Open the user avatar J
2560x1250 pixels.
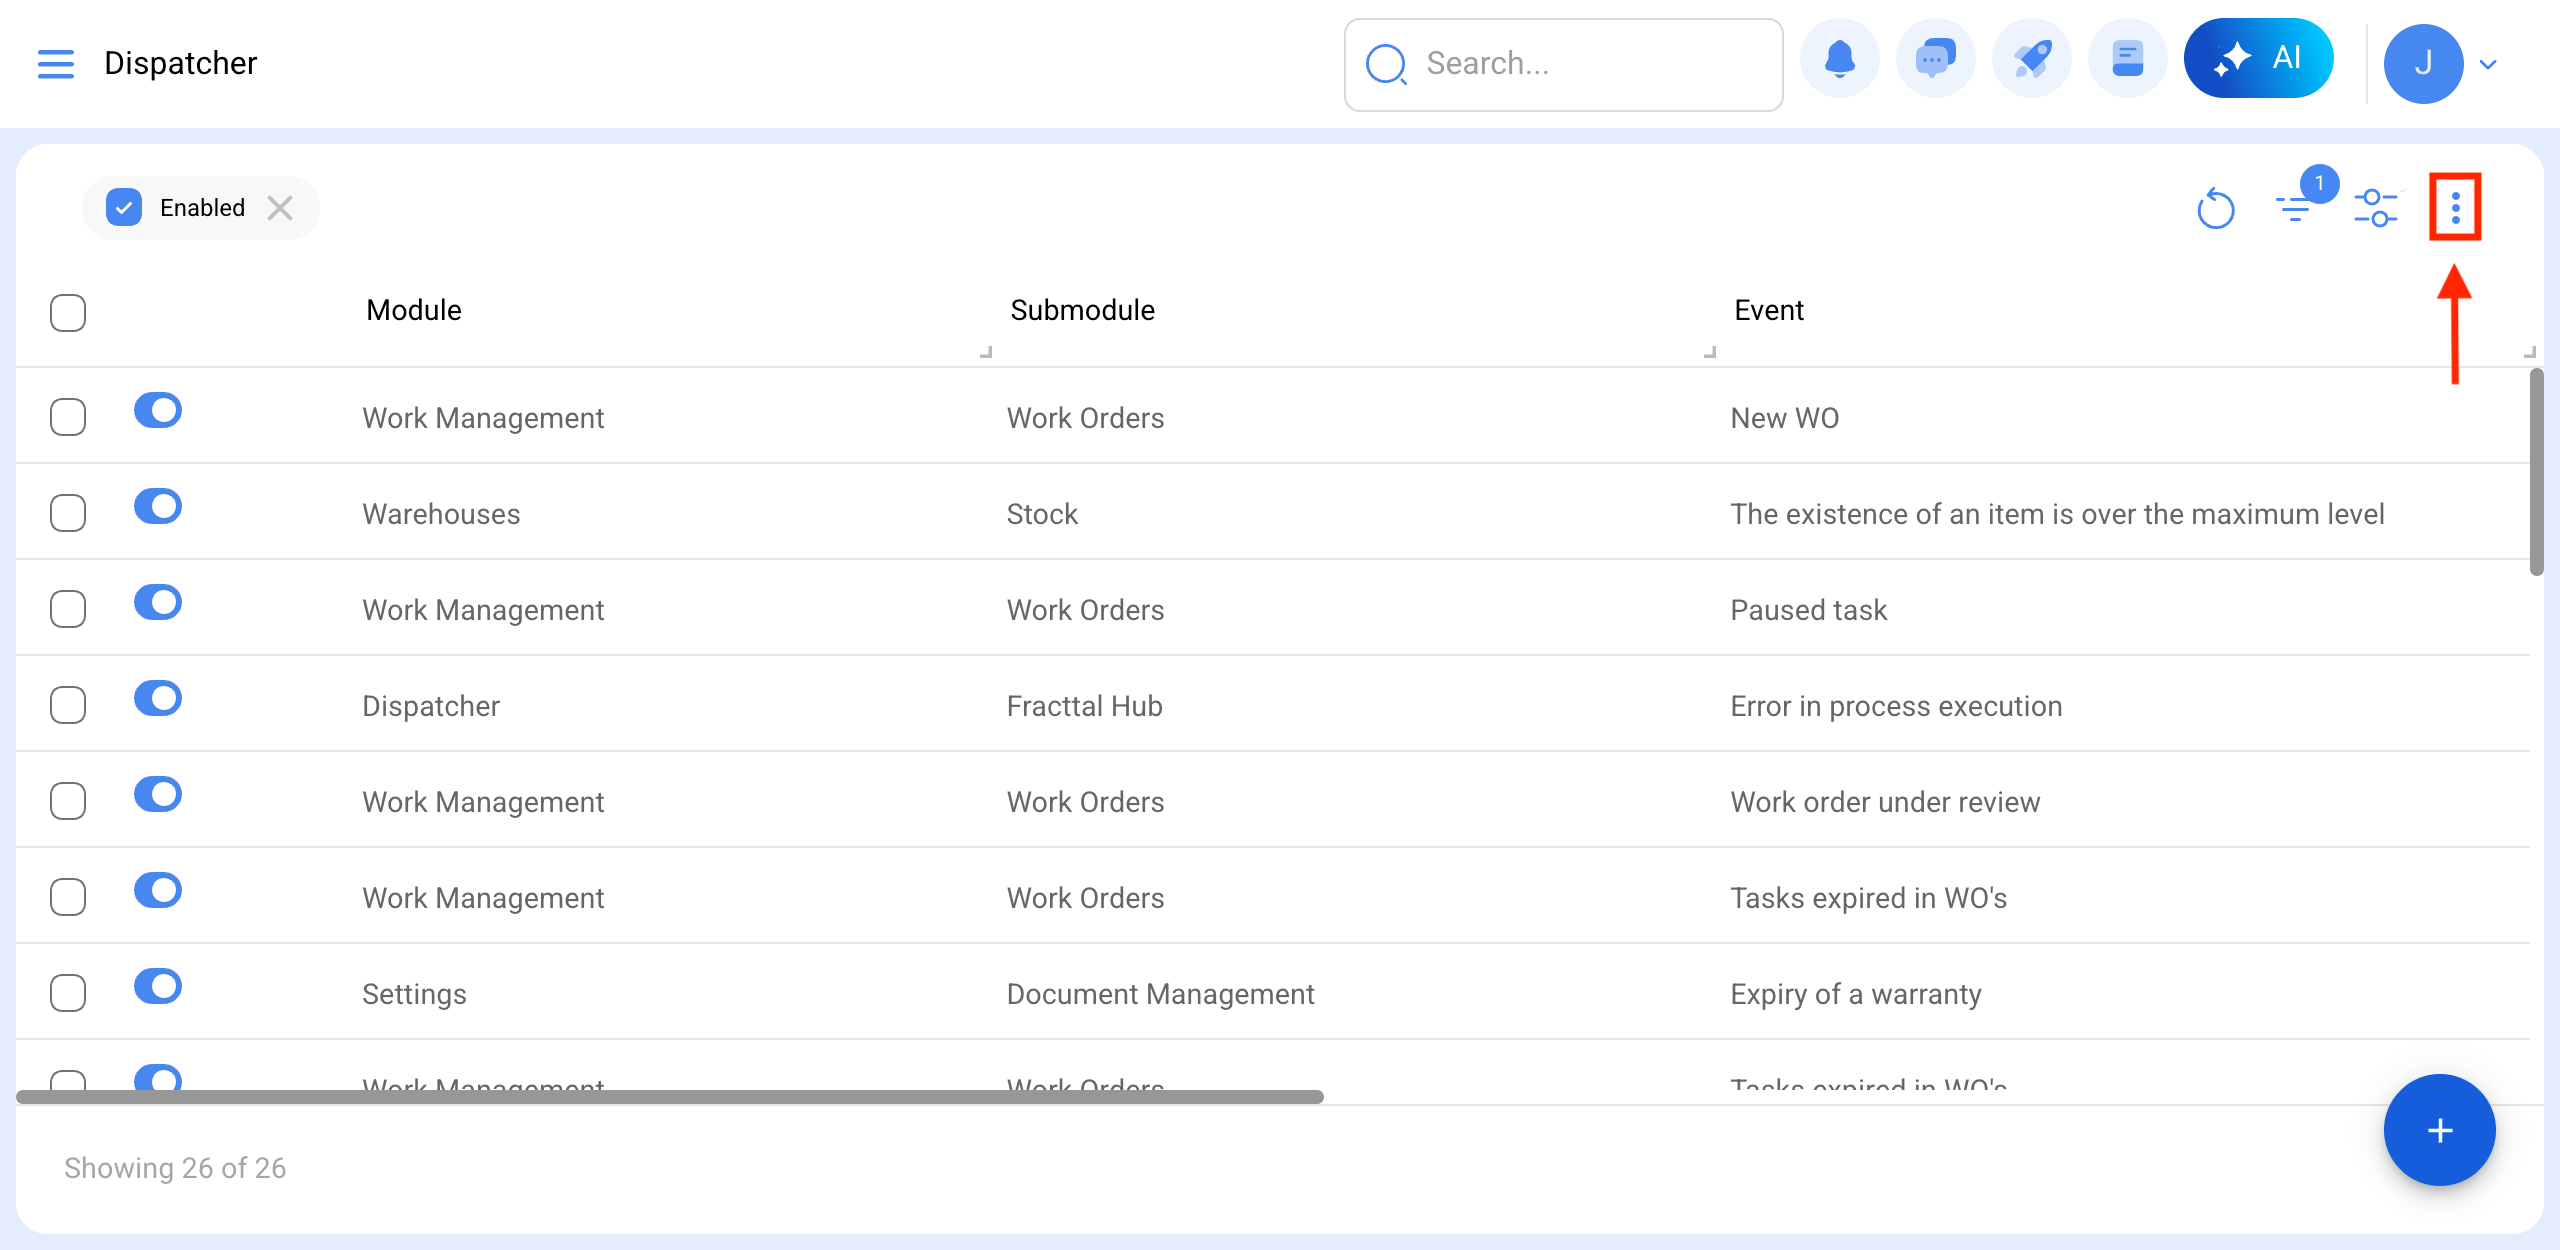tap(2423, 64)
